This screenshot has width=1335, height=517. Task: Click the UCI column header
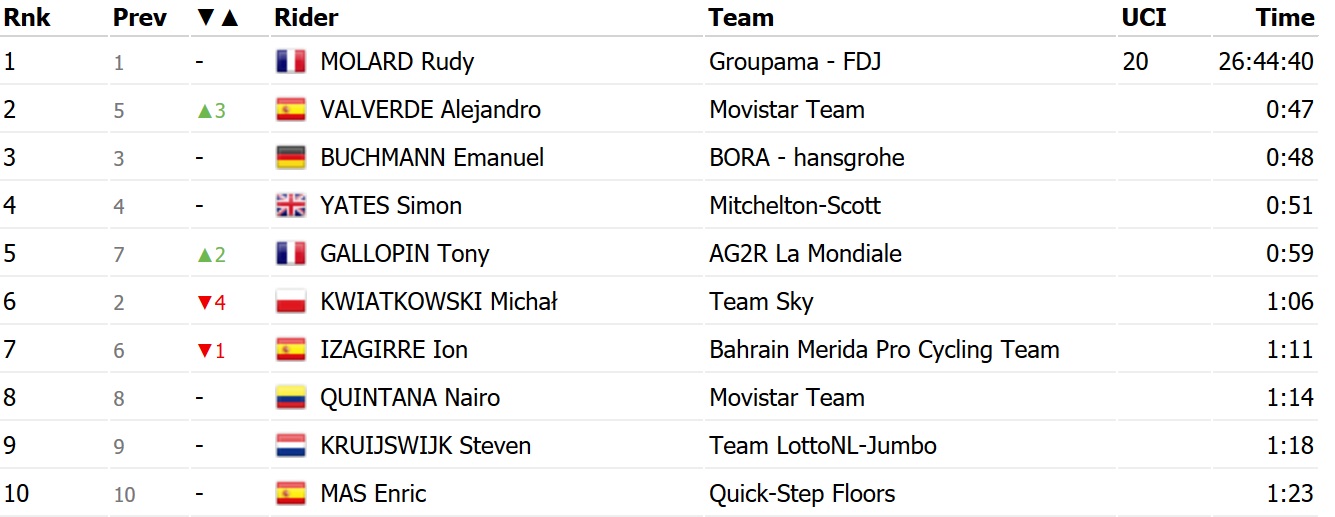[x=1143, y=18]
